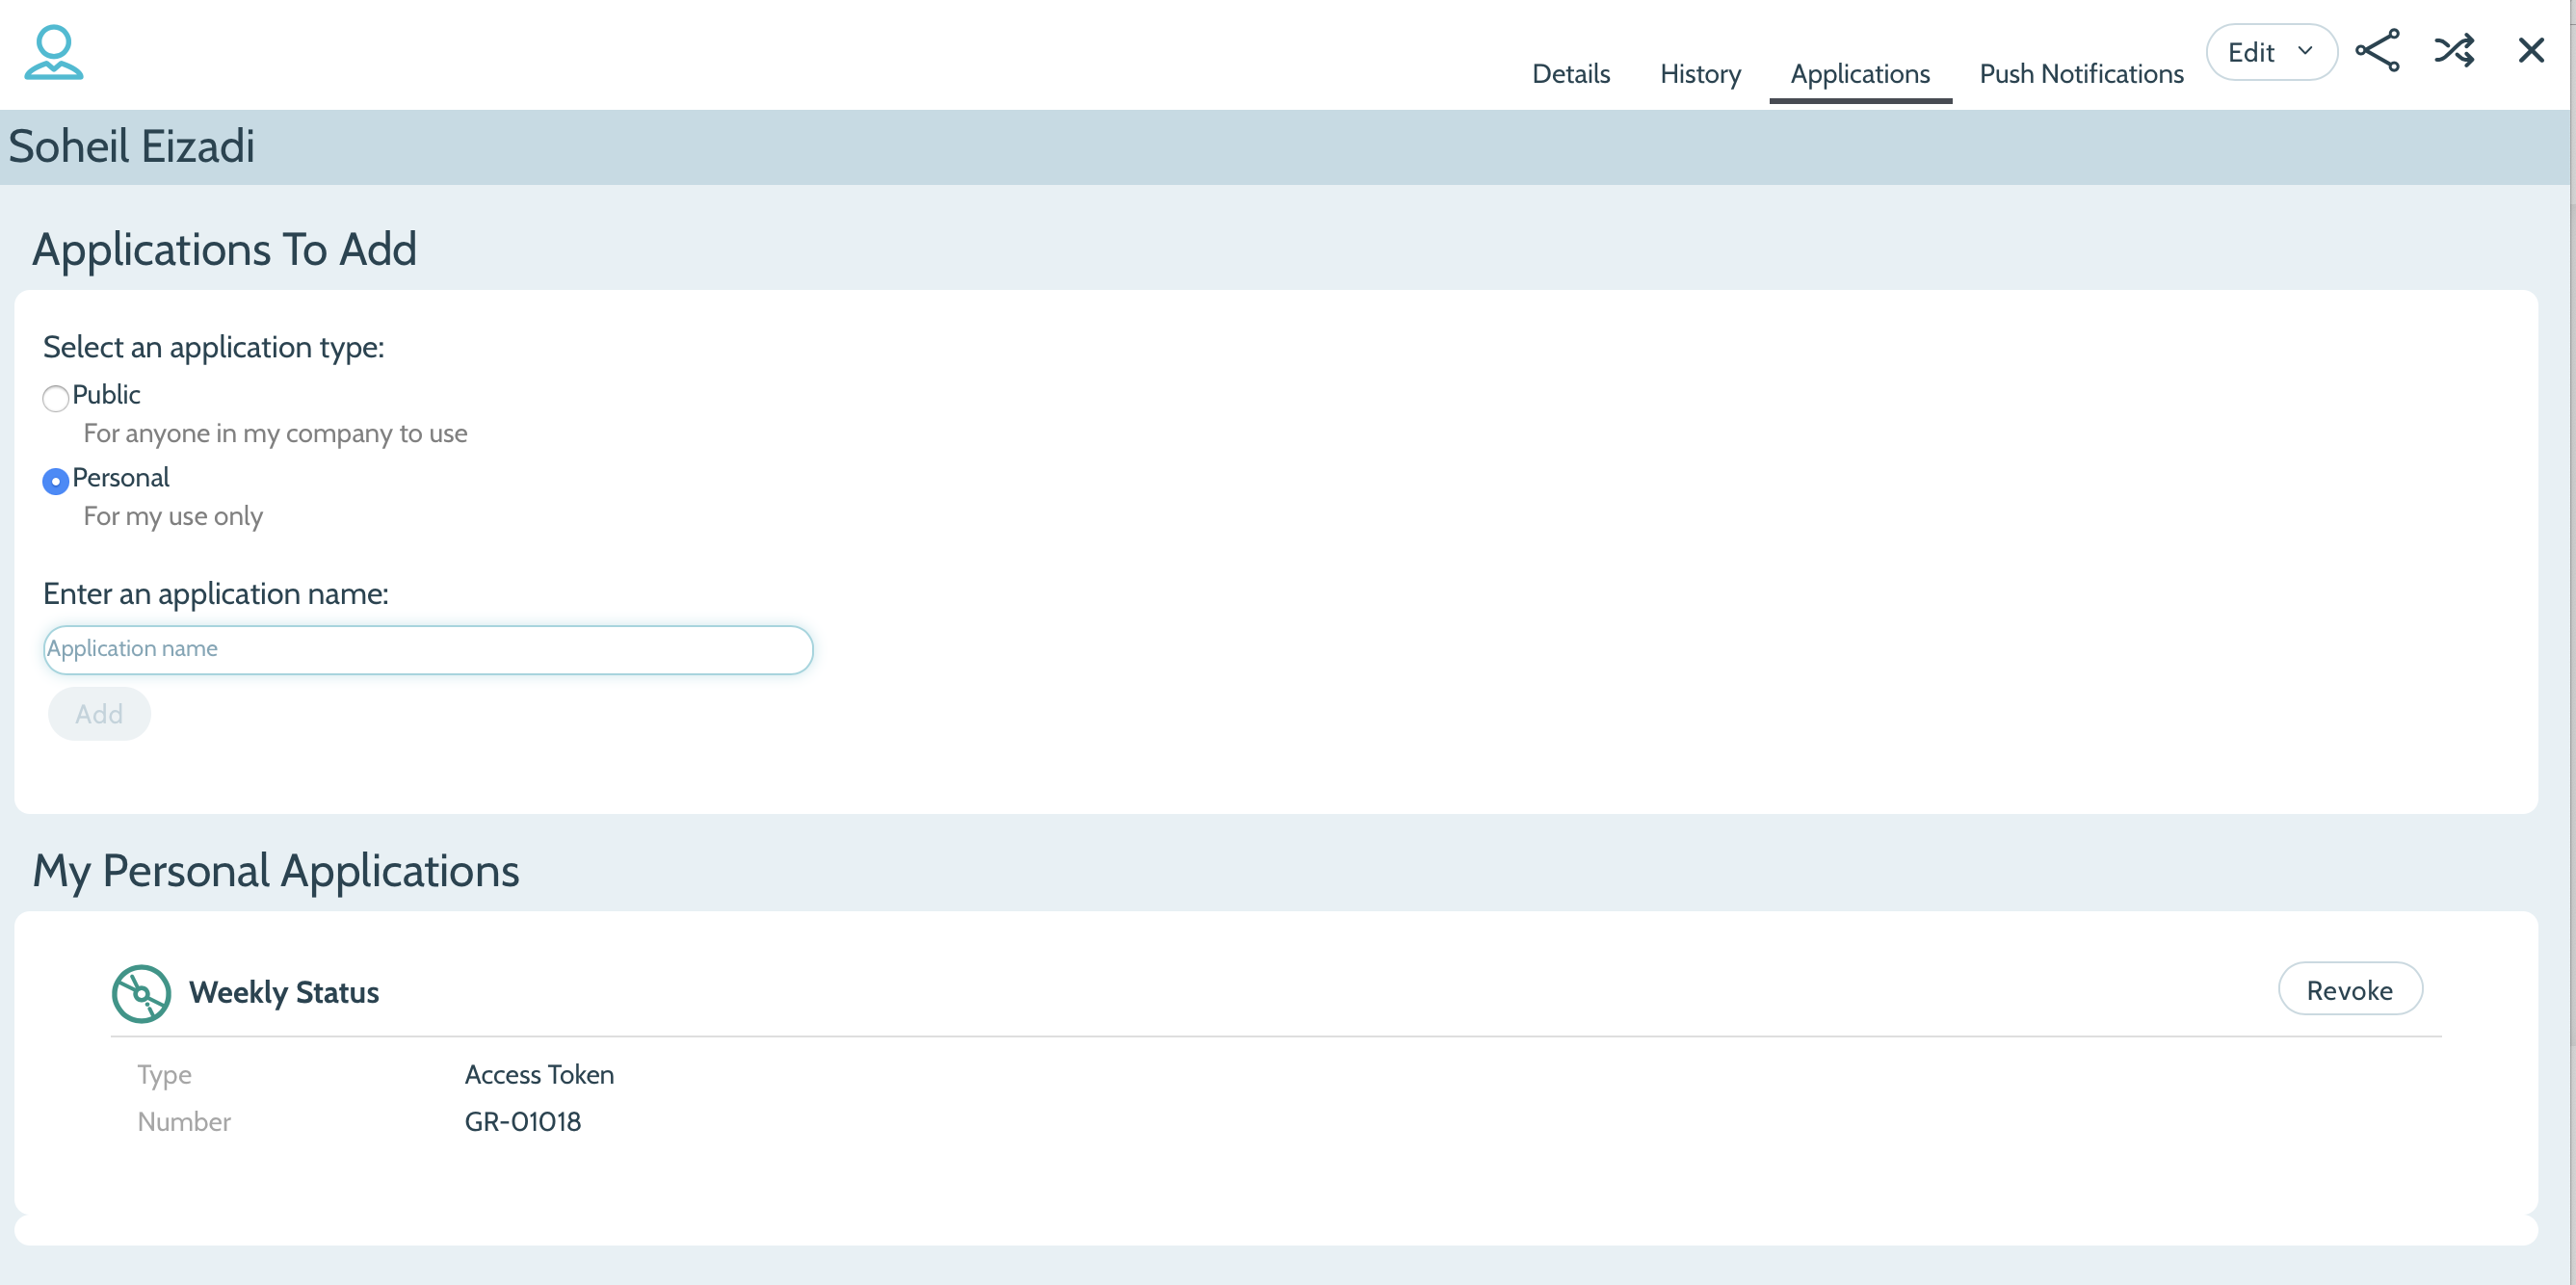Click the Edit dropdown chevron arrow

pyautogui.click(x=2305, y=51)
